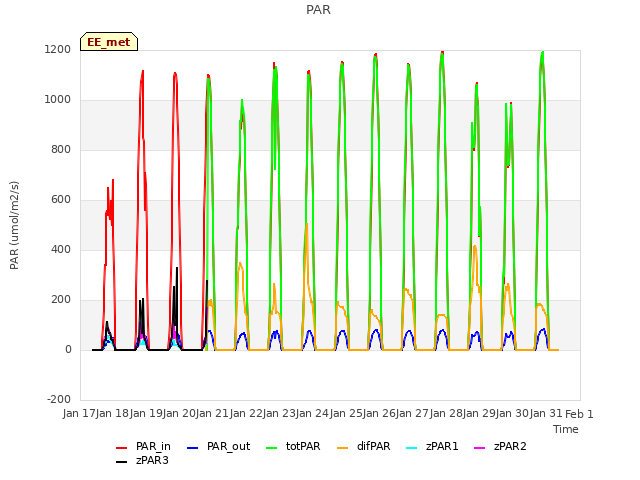Screen dimensions: 640x480
Task: Click the -200 y-axis tick label
Action: [x=59, y=399]
